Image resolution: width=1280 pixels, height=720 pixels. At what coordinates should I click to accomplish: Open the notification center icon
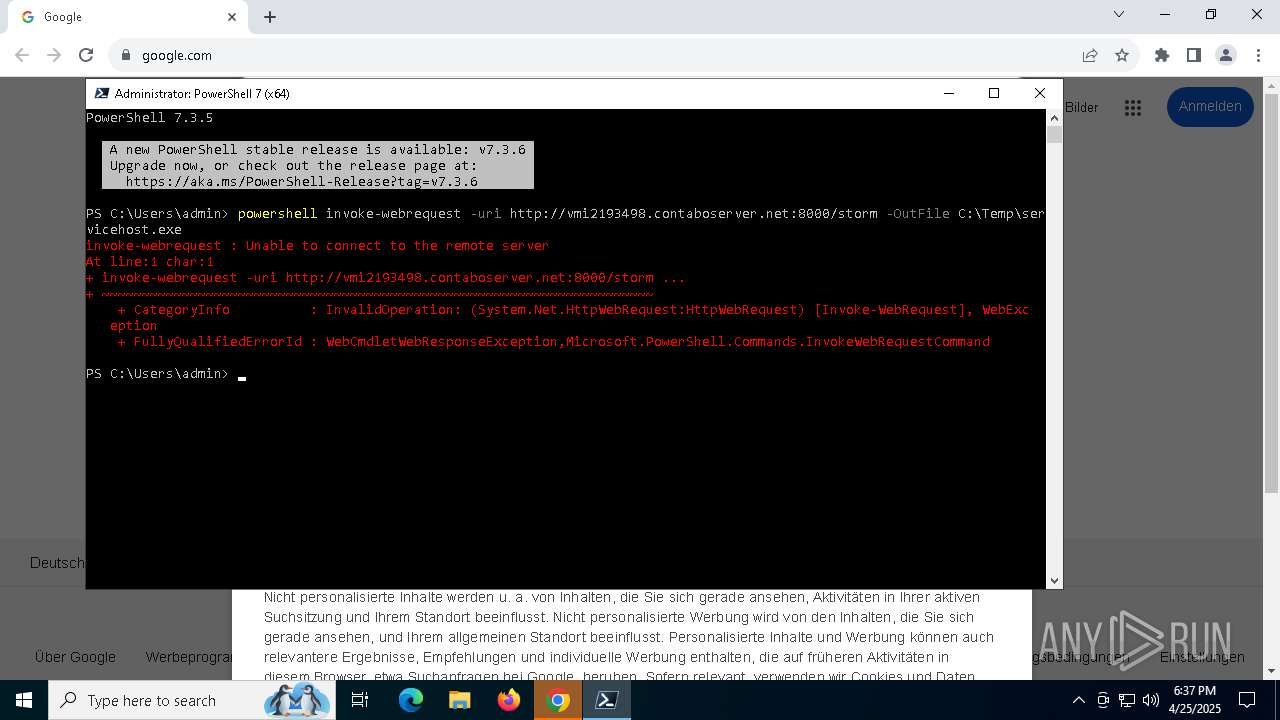click(1248, 700)
